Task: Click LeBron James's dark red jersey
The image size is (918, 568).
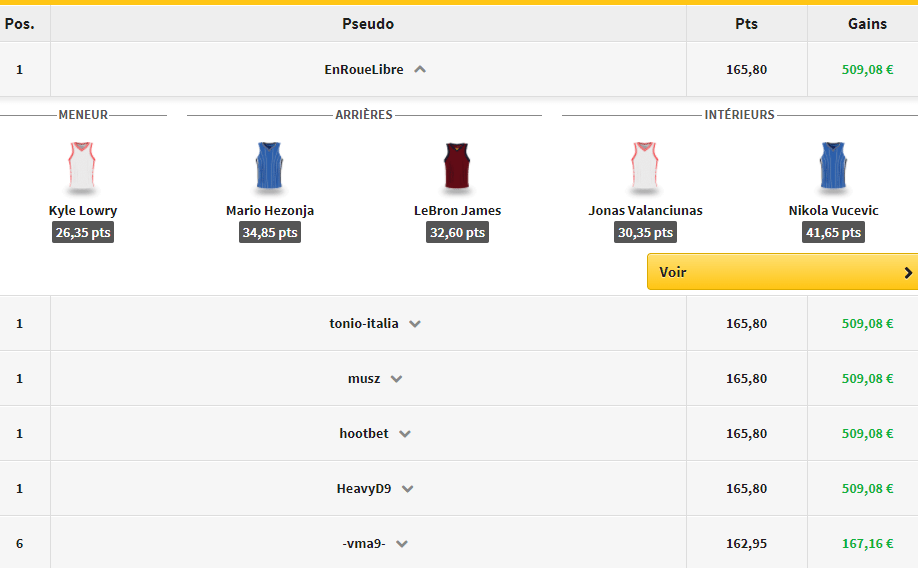Action: pyautogui.click(x=457, y=167)
